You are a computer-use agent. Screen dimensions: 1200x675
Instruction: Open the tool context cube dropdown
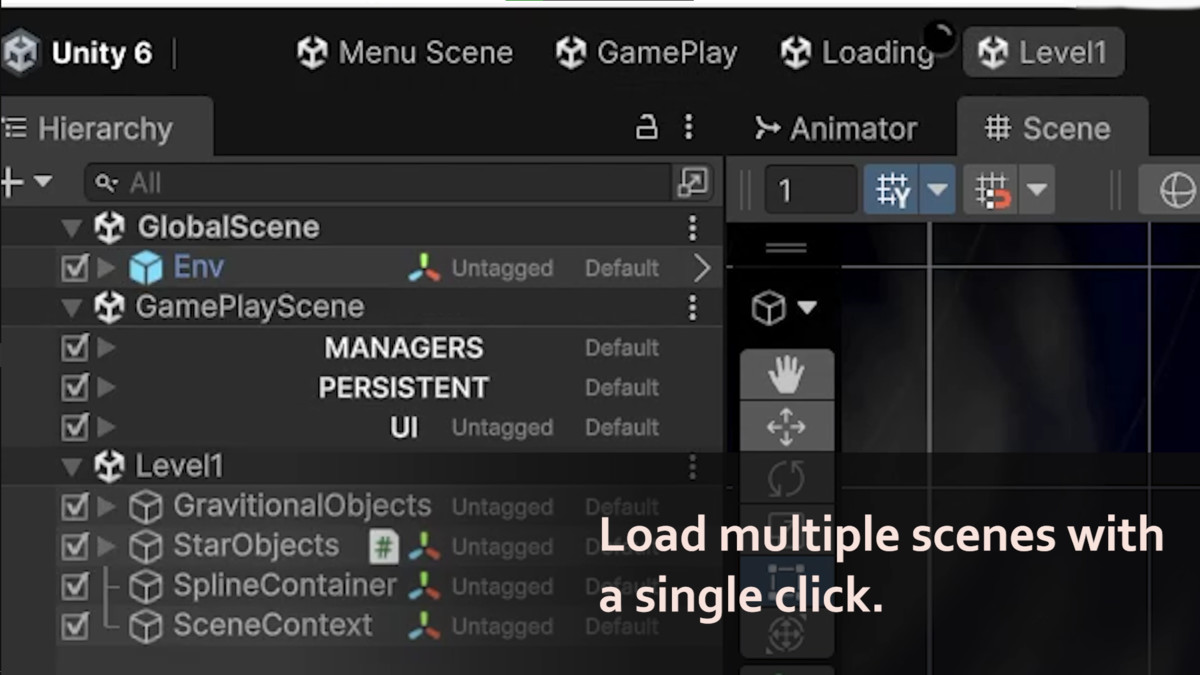(783, 309)
